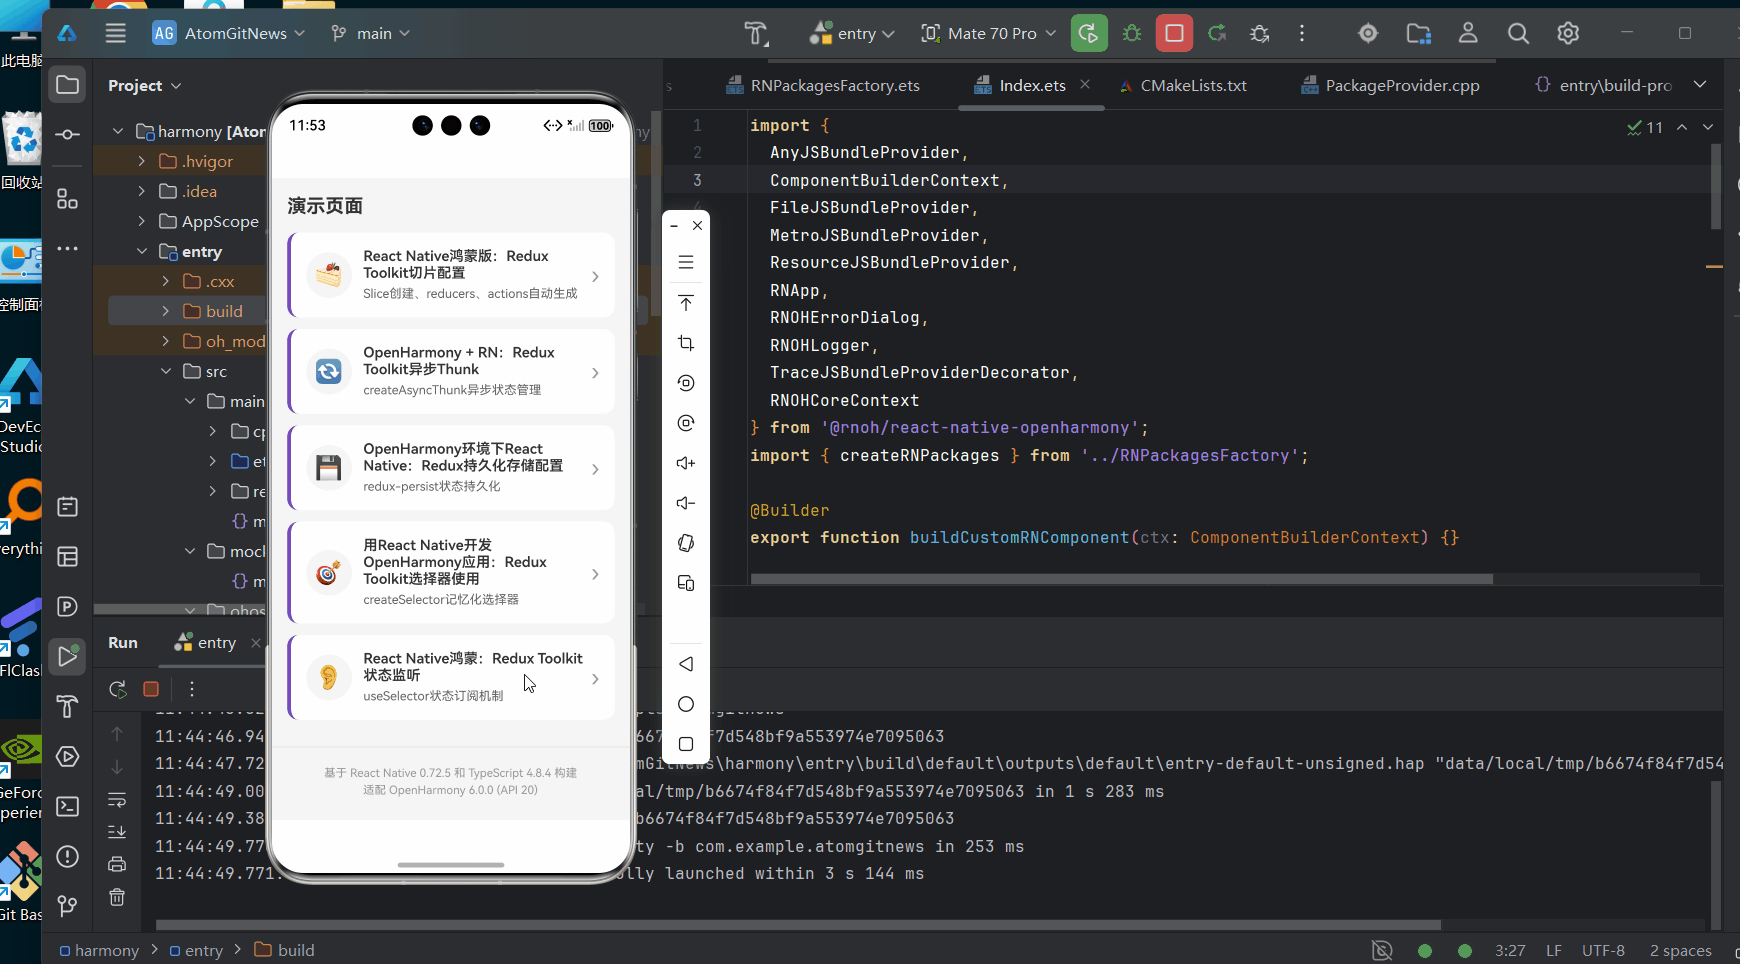Open the user account icon
1740x964 pixels.
1468,33
